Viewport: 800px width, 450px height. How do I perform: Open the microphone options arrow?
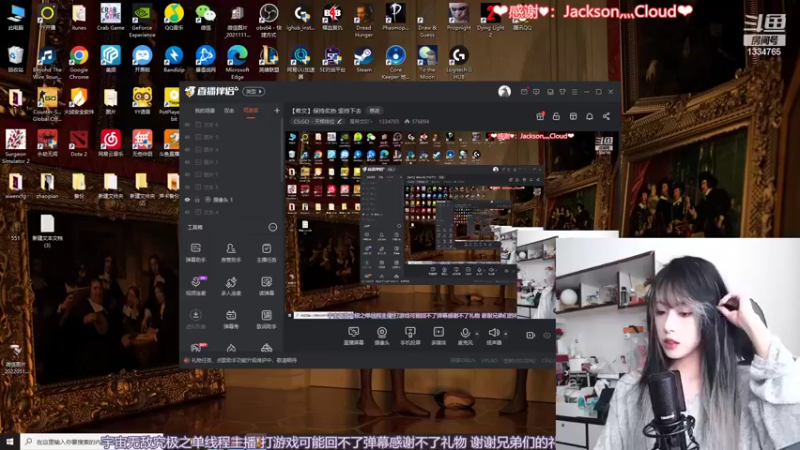click(x=477, y=334)
